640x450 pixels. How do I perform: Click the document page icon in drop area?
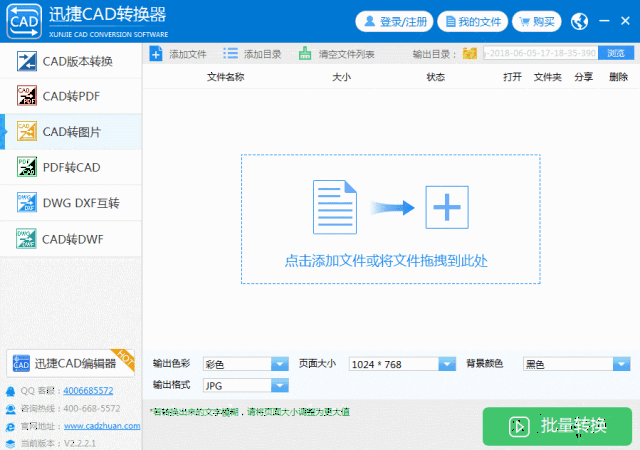coord(335,207)
